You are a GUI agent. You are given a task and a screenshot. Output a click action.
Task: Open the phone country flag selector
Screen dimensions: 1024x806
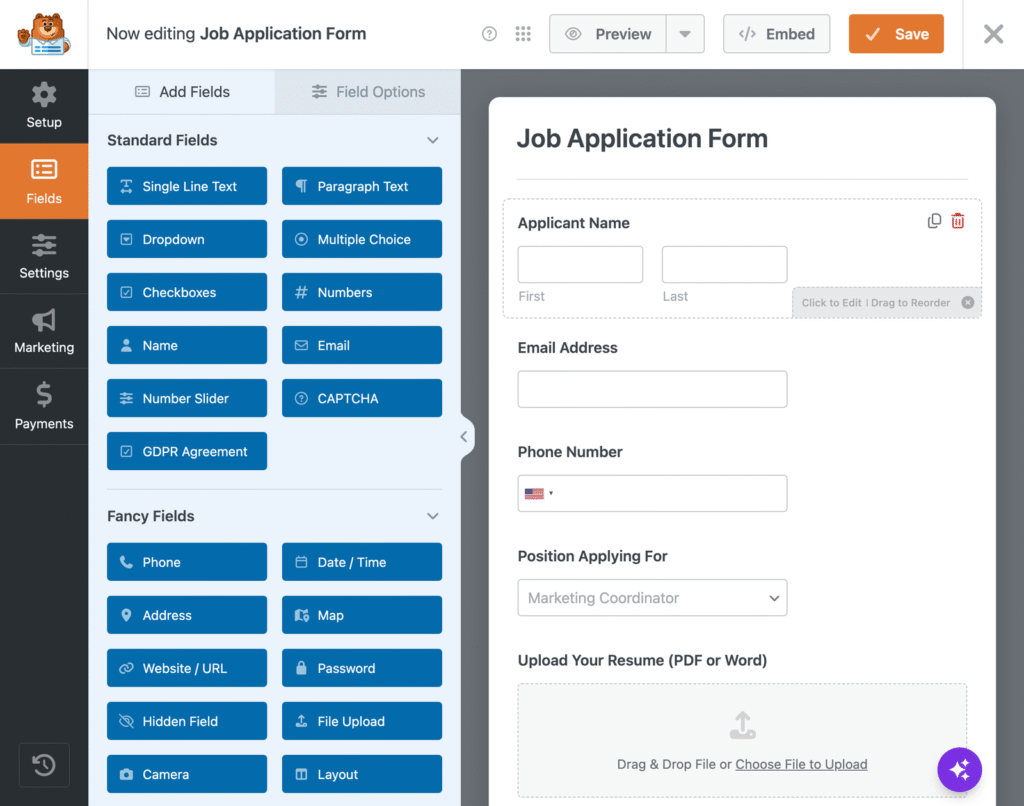pos(539,493)
